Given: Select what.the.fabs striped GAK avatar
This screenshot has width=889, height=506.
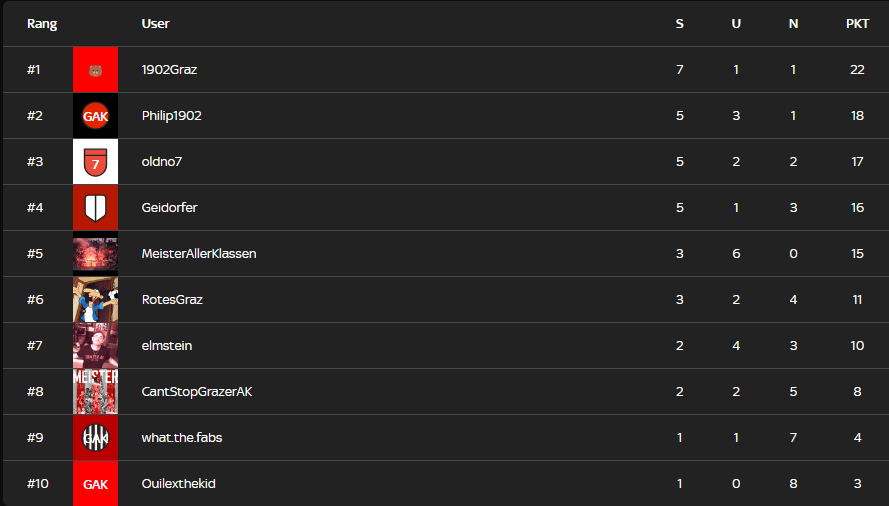Looking at the screenshot, I should click(x=95, y=438).
